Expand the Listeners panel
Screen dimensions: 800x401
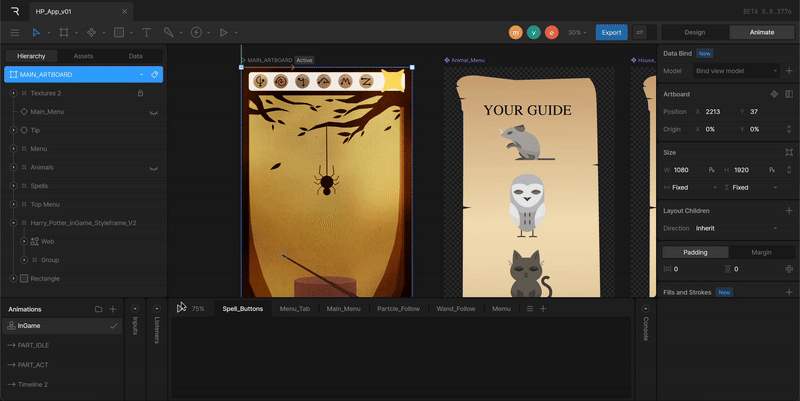(157, 309)
